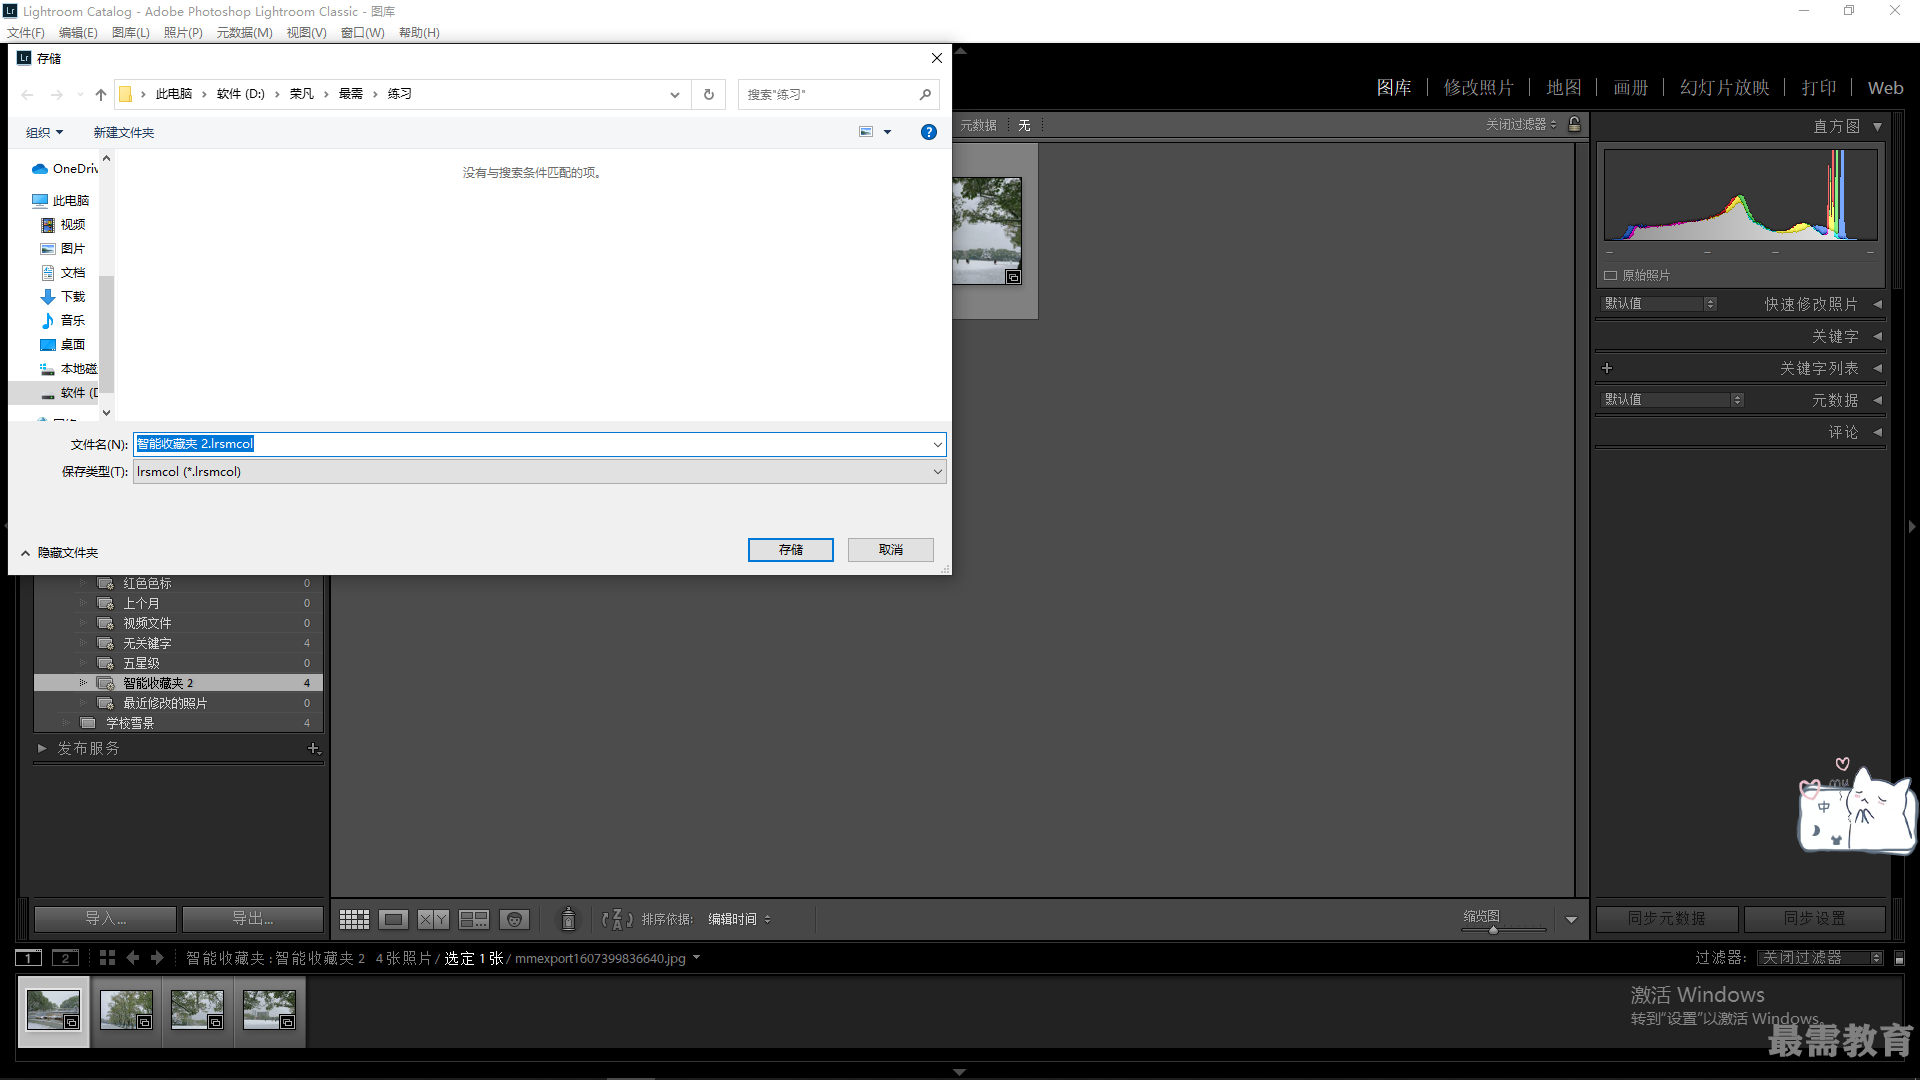Open the Organize (组织) dropdown menu
The height and width of the screenshot is (1080, 1920).
point(45,132)
